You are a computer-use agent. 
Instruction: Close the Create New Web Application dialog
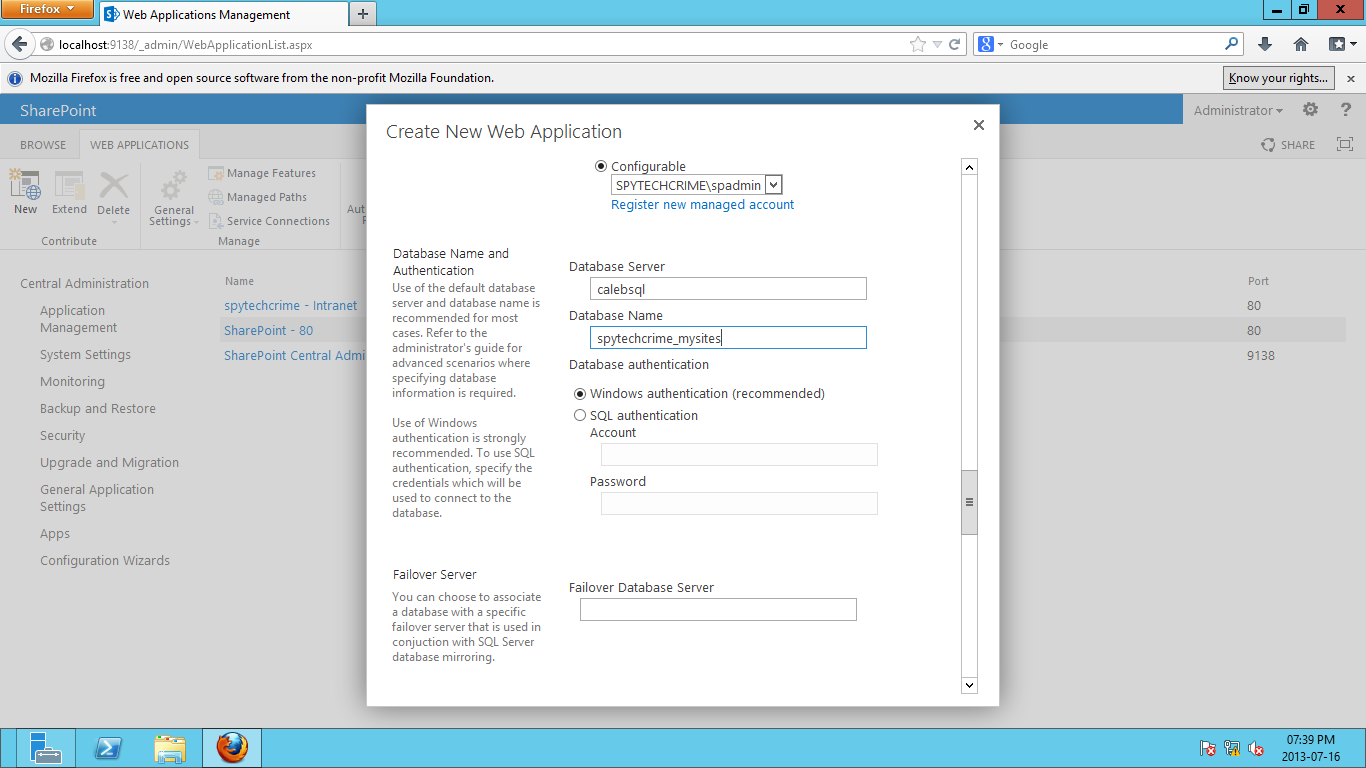point(979,125)
